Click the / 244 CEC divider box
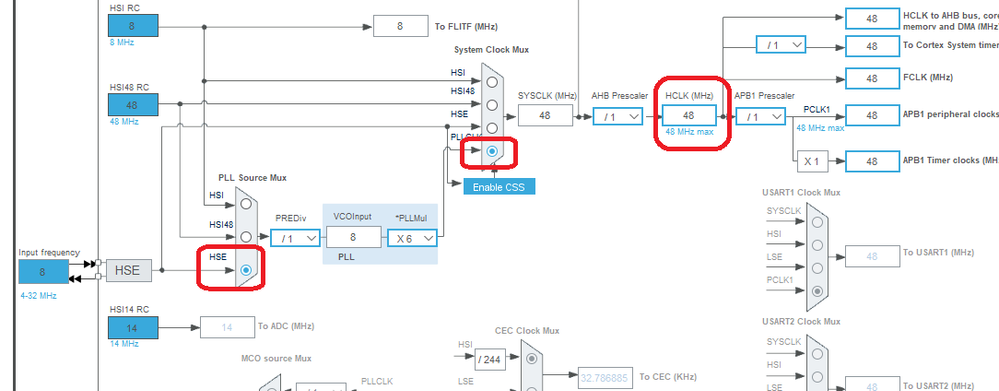The width and height of the screenshot is (999, 391). (489, 360)
